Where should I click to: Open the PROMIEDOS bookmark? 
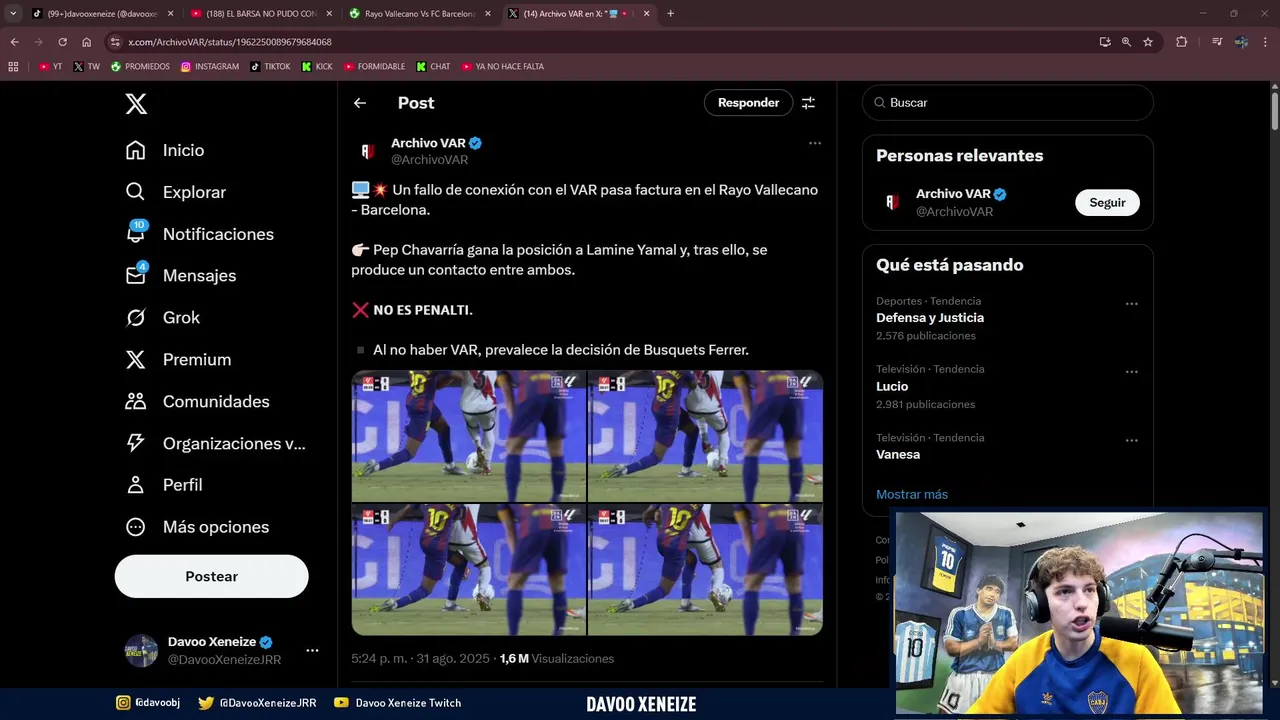140,67
